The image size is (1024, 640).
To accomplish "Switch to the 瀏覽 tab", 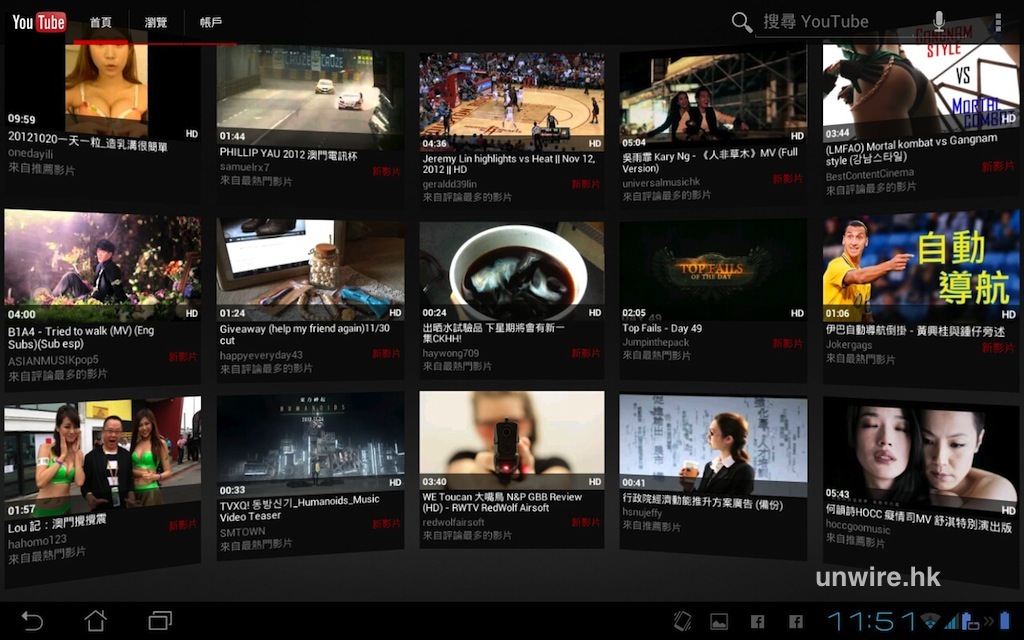I will (156, 22).
